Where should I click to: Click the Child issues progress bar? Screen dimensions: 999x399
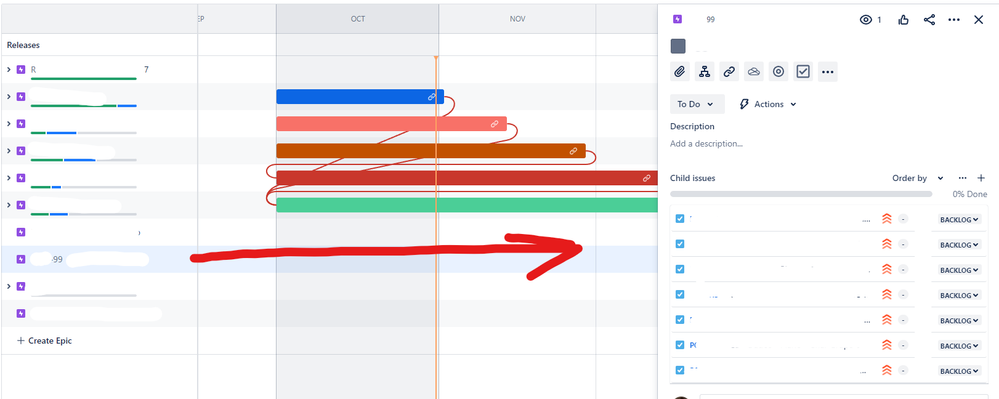click(801, 194)
